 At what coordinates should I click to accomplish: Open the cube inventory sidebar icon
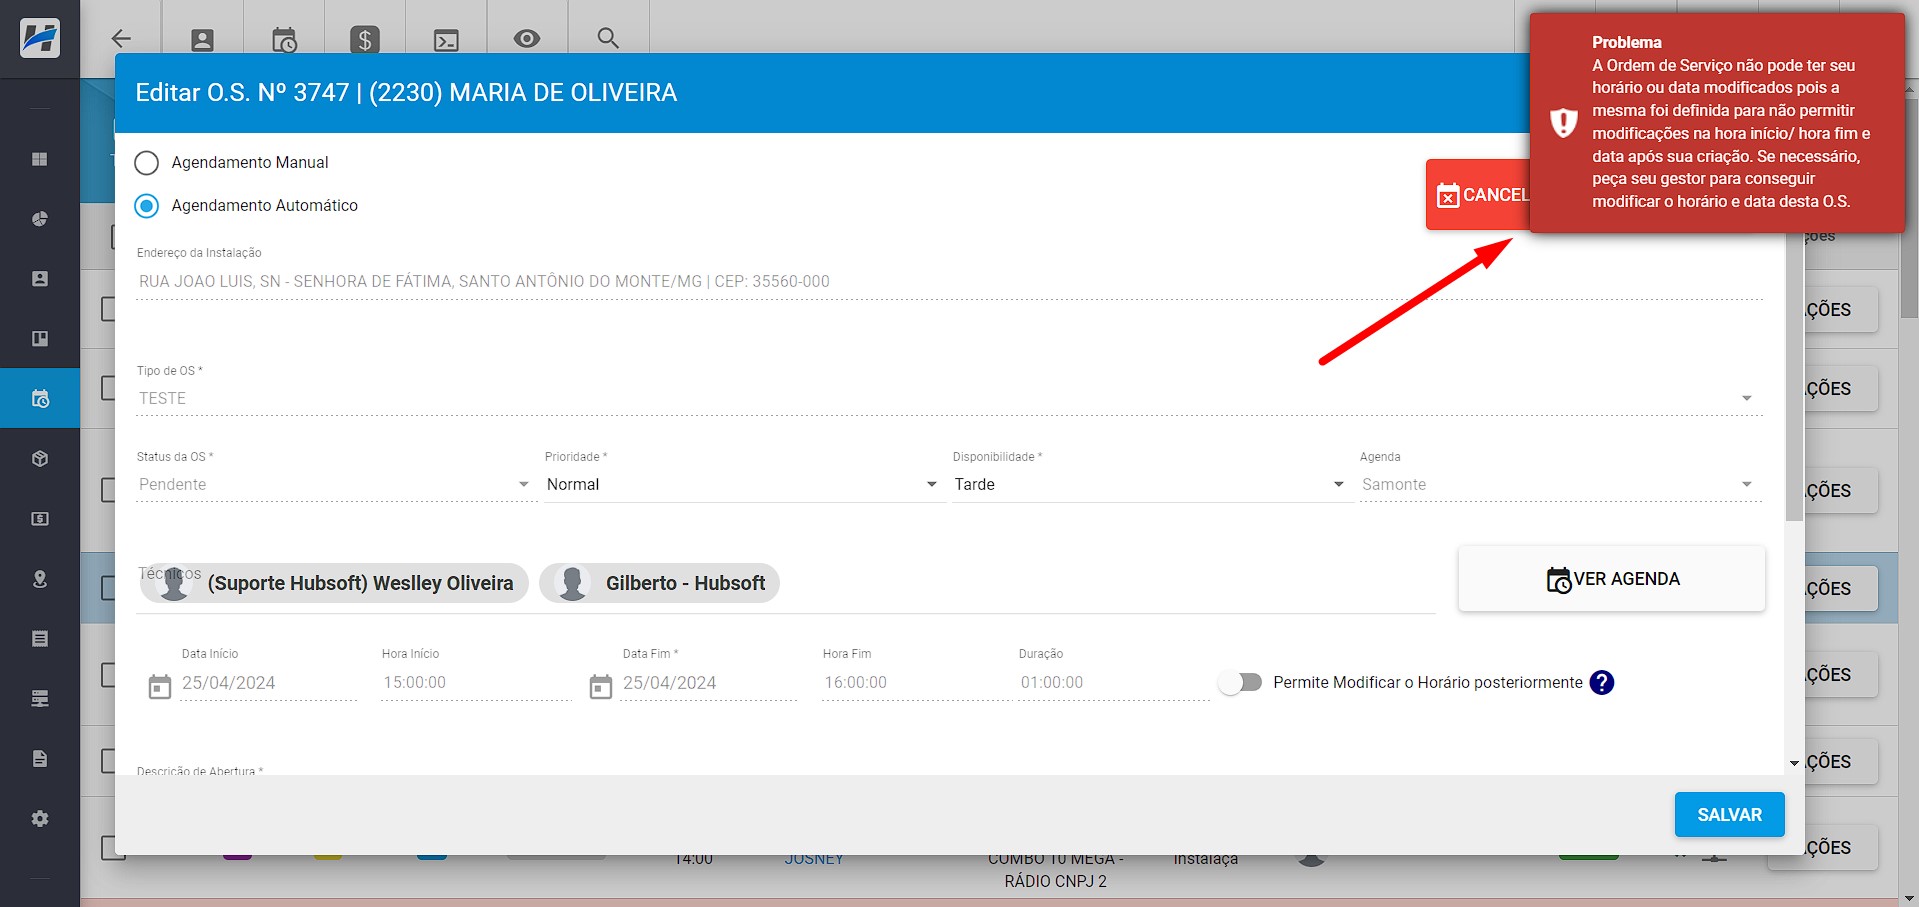coord(40,459)
